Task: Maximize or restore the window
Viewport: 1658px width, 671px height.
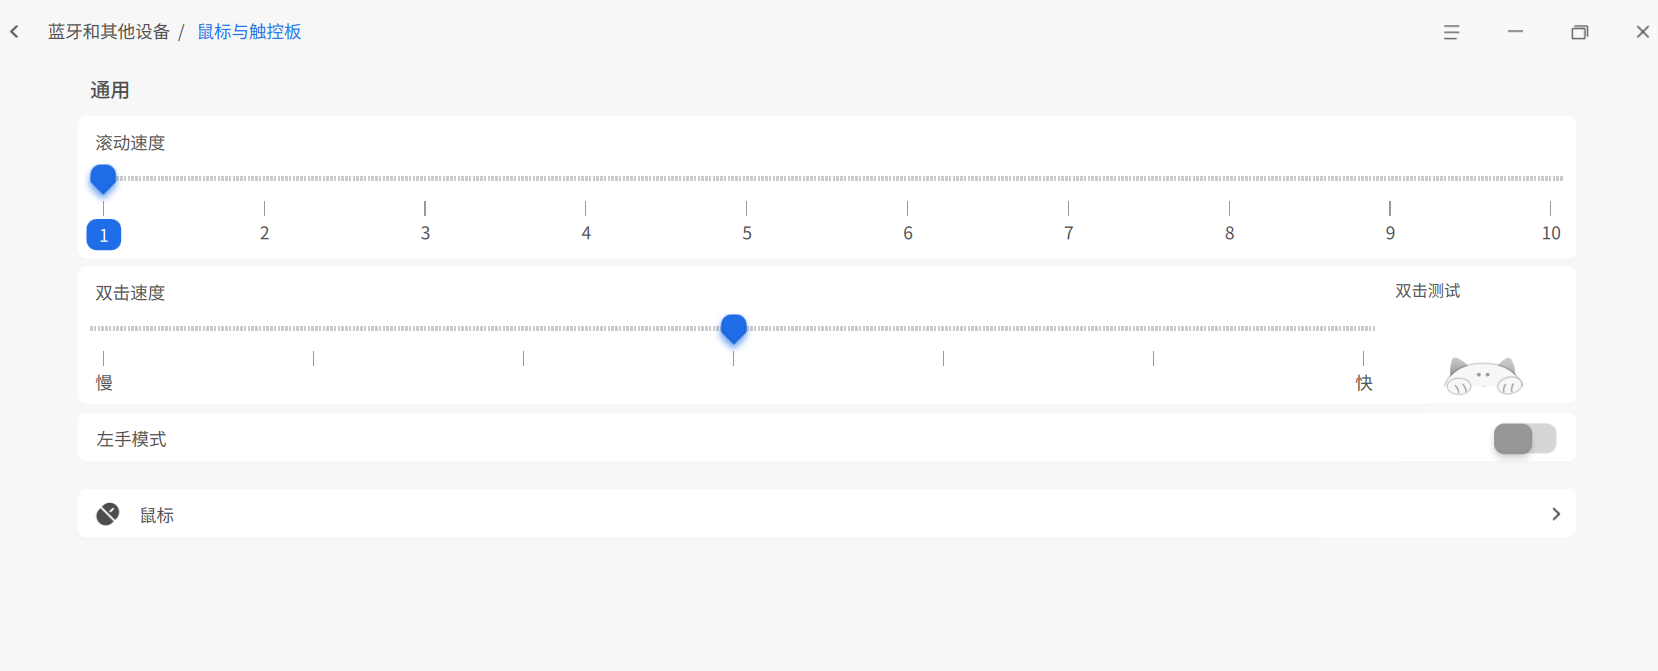Action: [1579, 32]
